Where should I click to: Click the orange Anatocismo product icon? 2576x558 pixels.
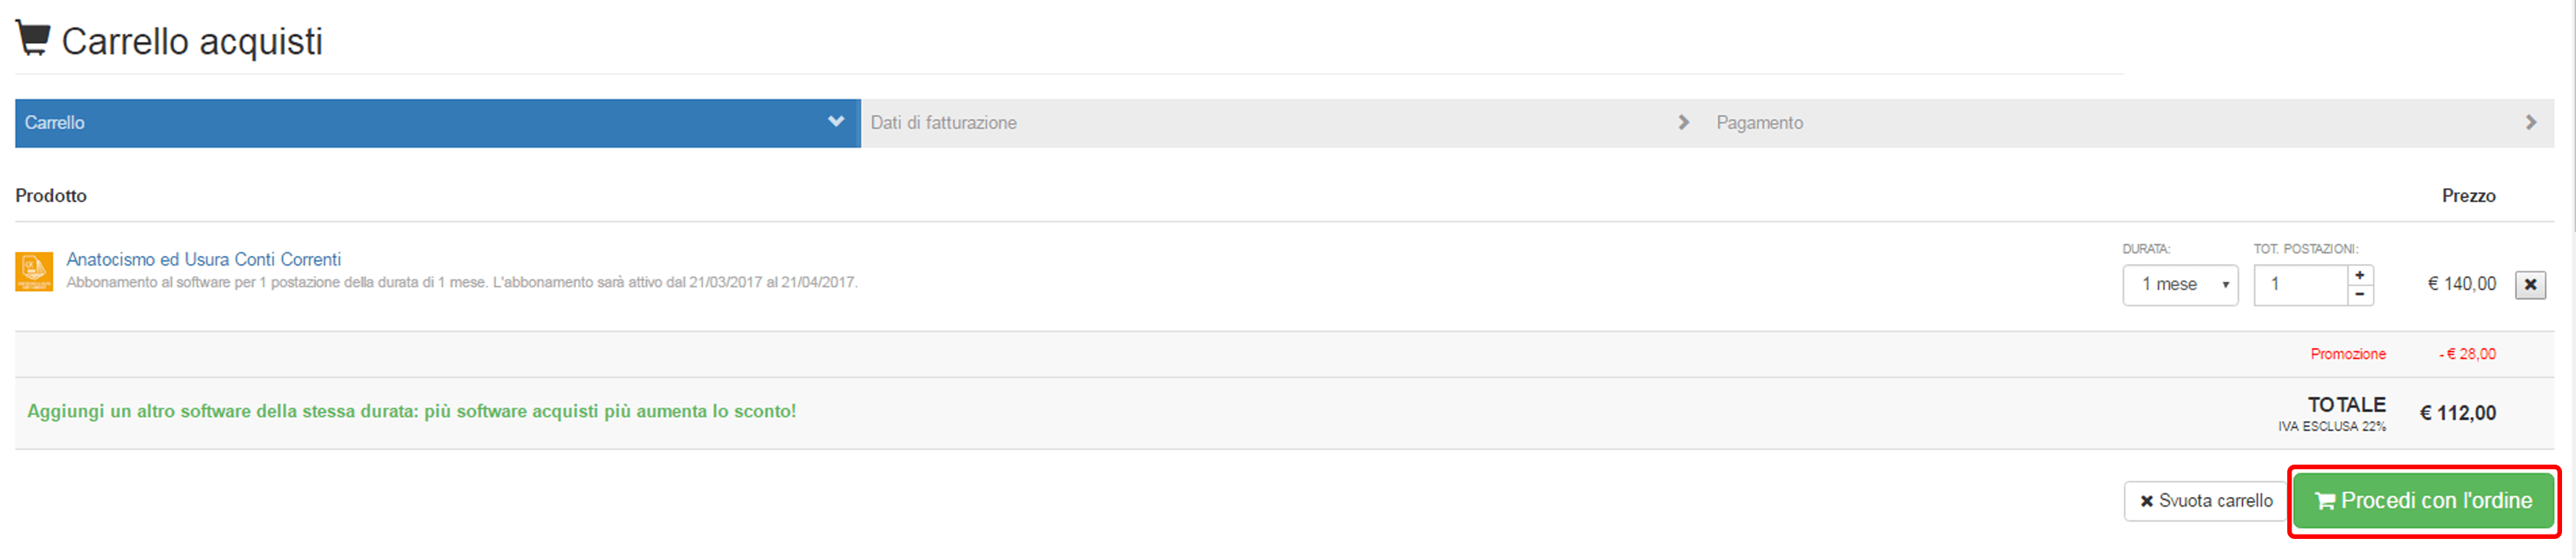(34, 271)
